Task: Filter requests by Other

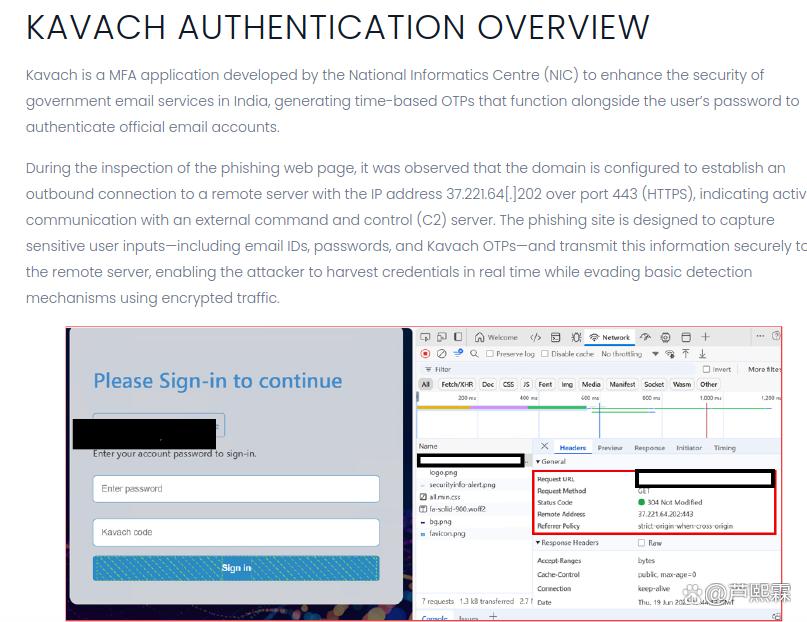Action: coord(709,384)
